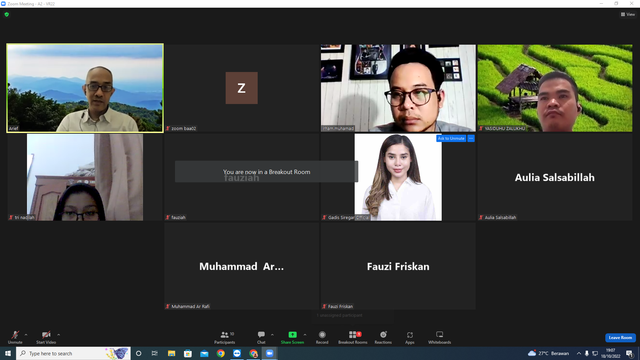The height and width of the screenshot is (360, 640).
Task: Select the zoom baa02 participant tile
Action: (x=242, y=88)
